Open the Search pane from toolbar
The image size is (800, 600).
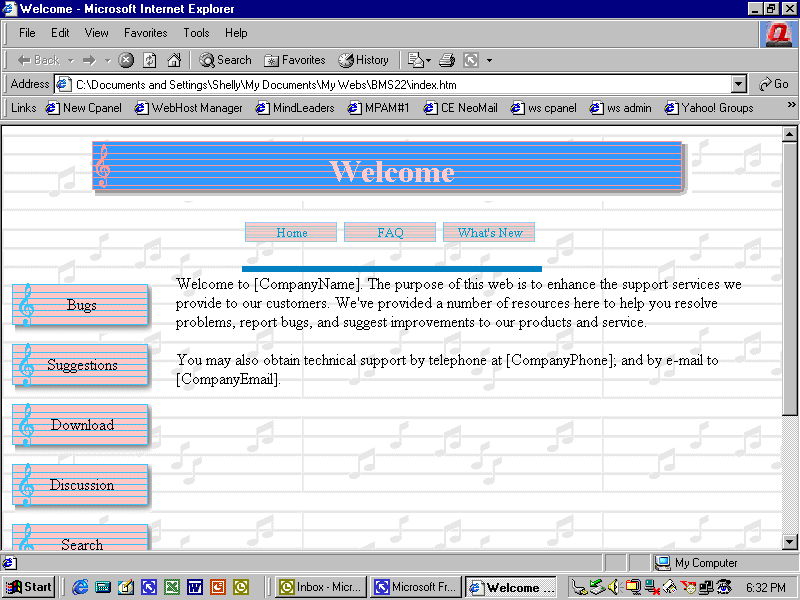click(x=225, y=60)
